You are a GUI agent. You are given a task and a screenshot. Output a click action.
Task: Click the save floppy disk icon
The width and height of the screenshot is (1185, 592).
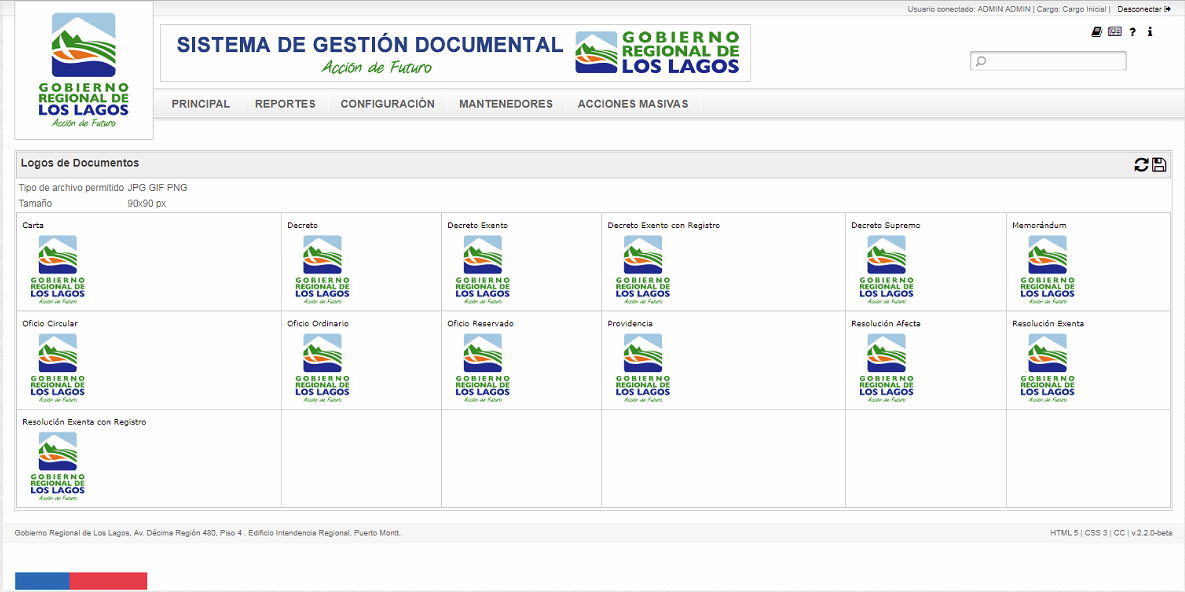(1159, 165)
